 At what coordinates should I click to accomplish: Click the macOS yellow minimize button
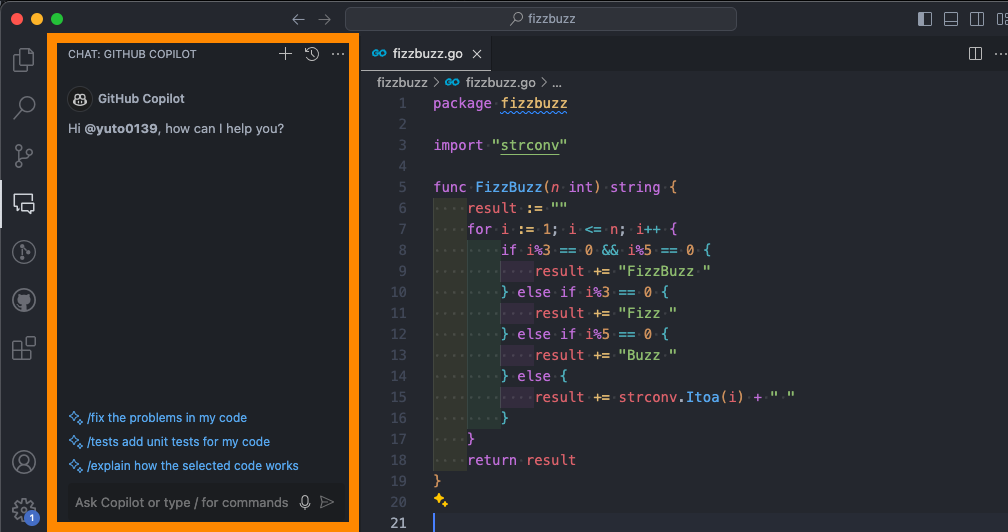[37, 19]
